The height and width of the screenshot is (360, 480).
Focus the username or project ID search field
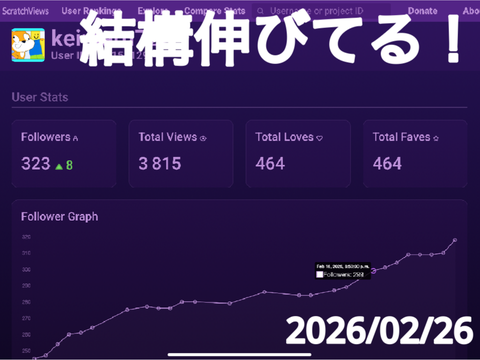321,11
